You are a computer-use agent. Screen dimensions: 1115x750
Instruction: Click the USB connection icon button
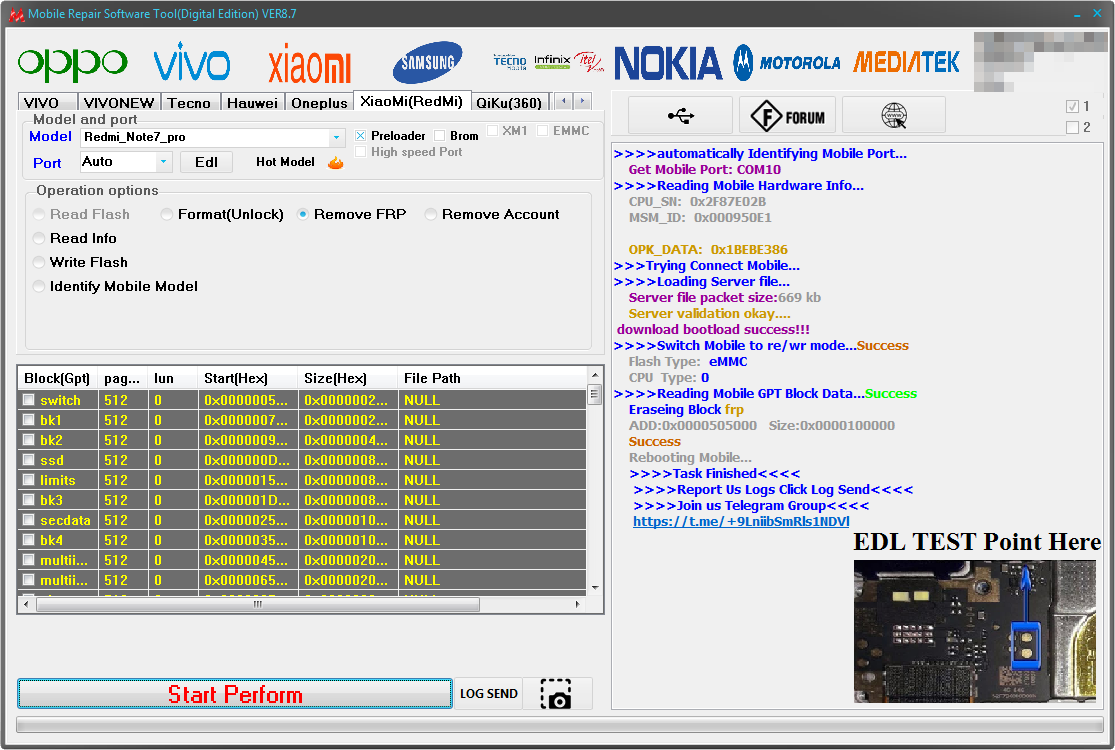[x=681, y=115]
